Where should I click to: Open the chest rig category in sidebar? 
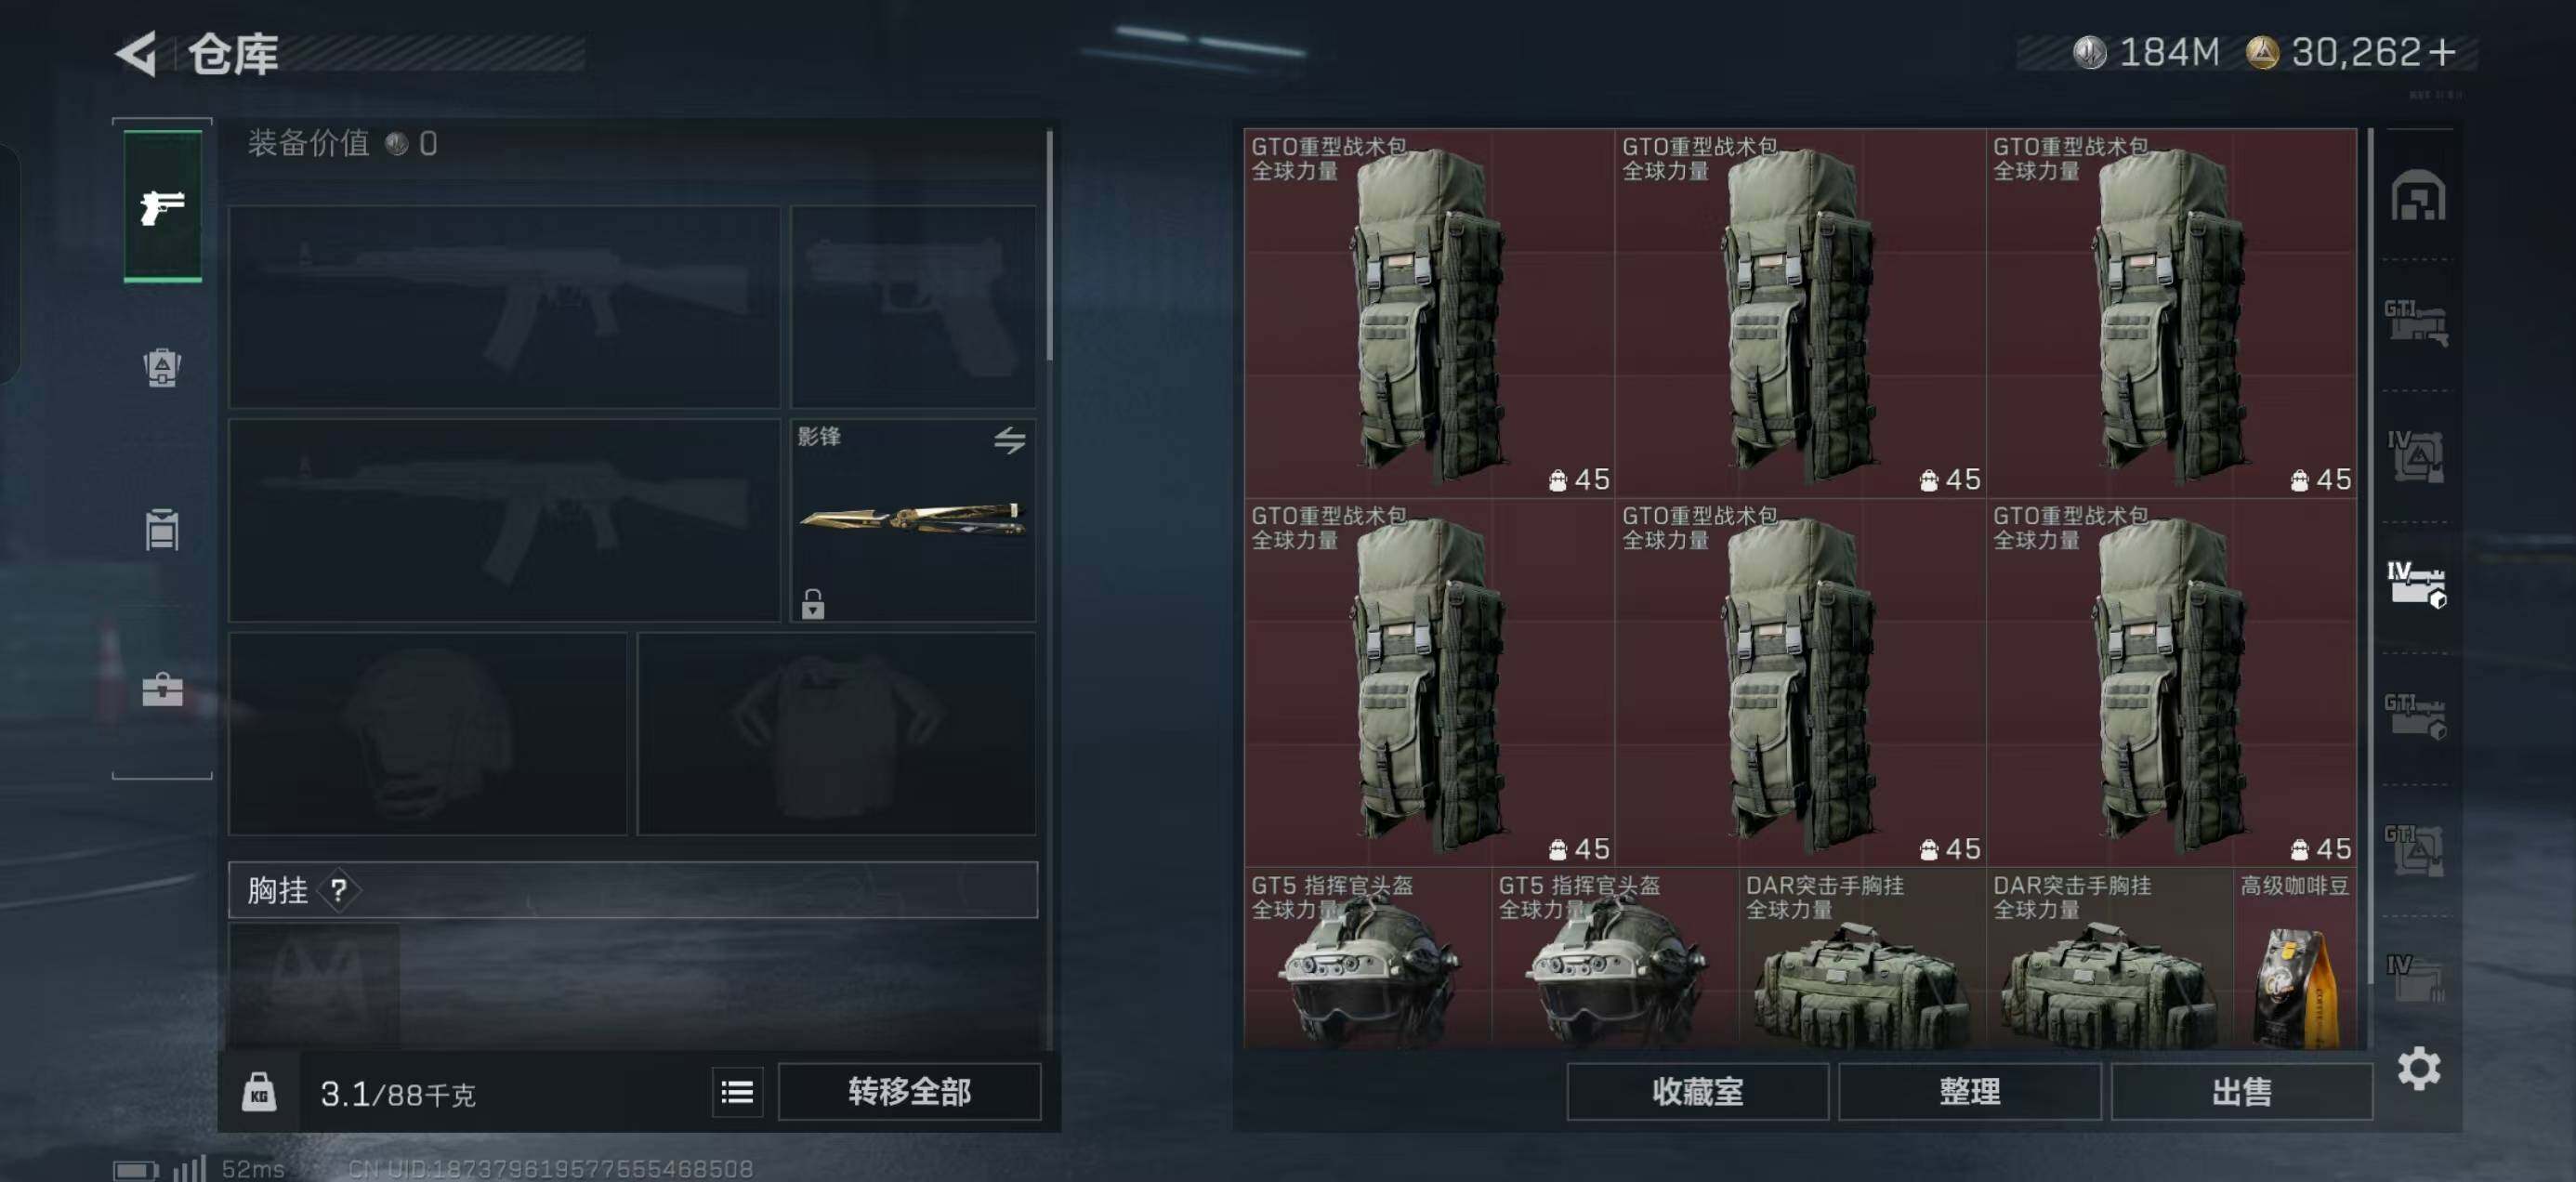[x=162, y=529]
